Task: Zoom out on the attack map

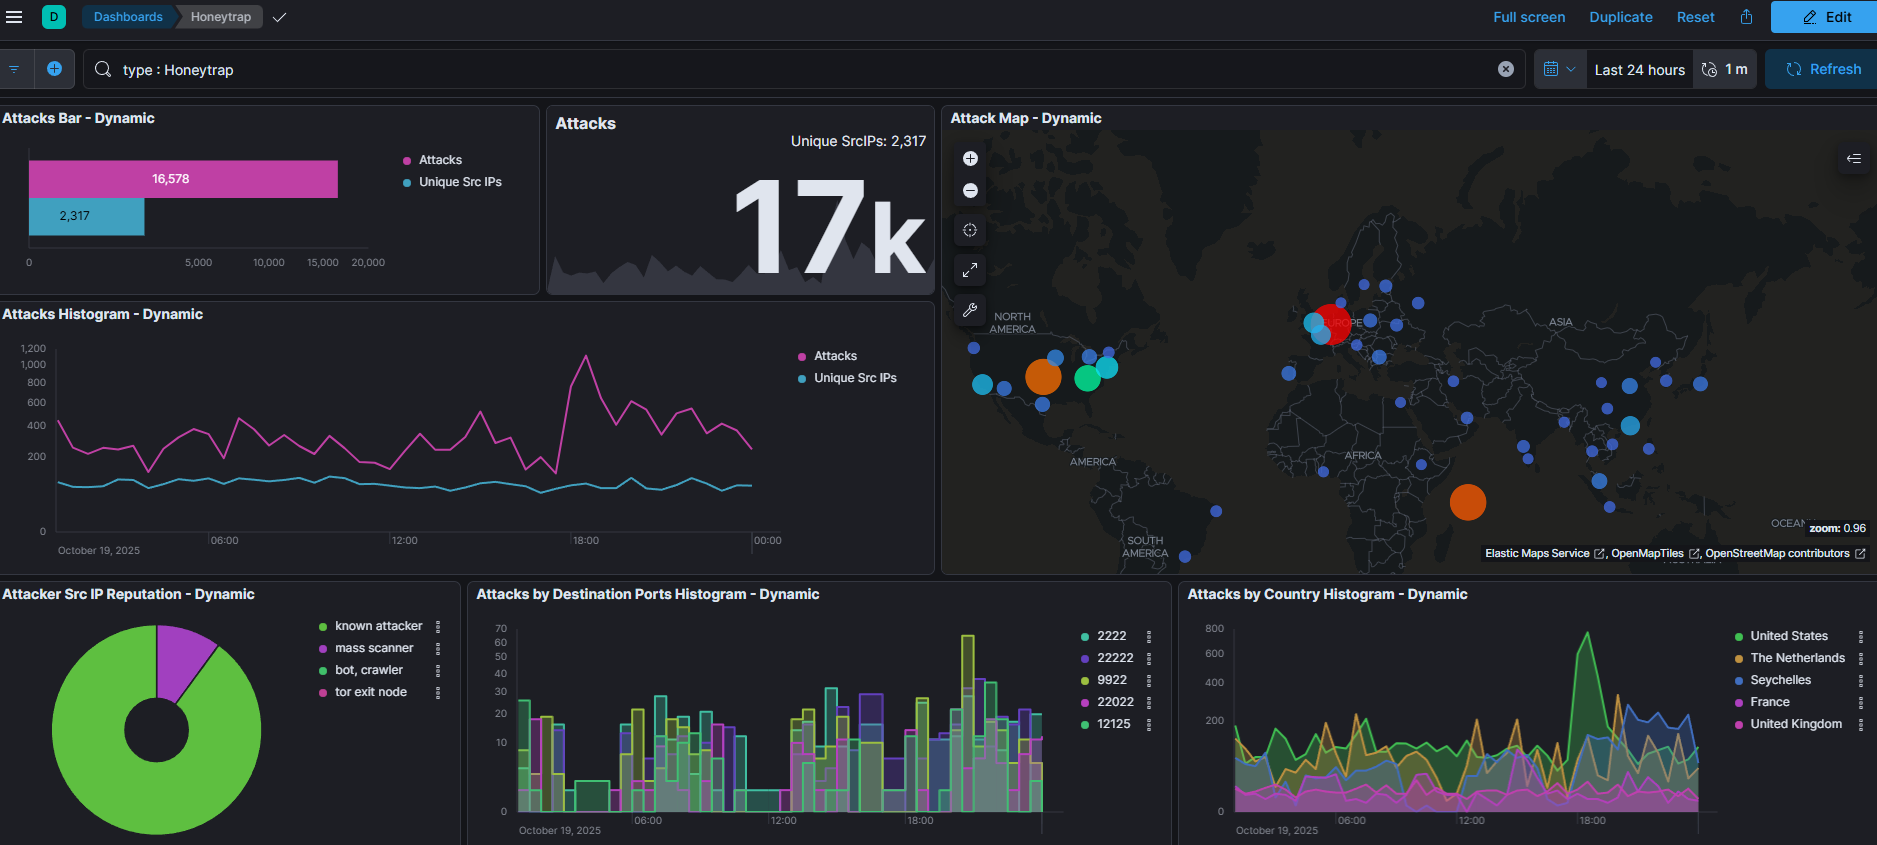Action: [x=970, y=191]
